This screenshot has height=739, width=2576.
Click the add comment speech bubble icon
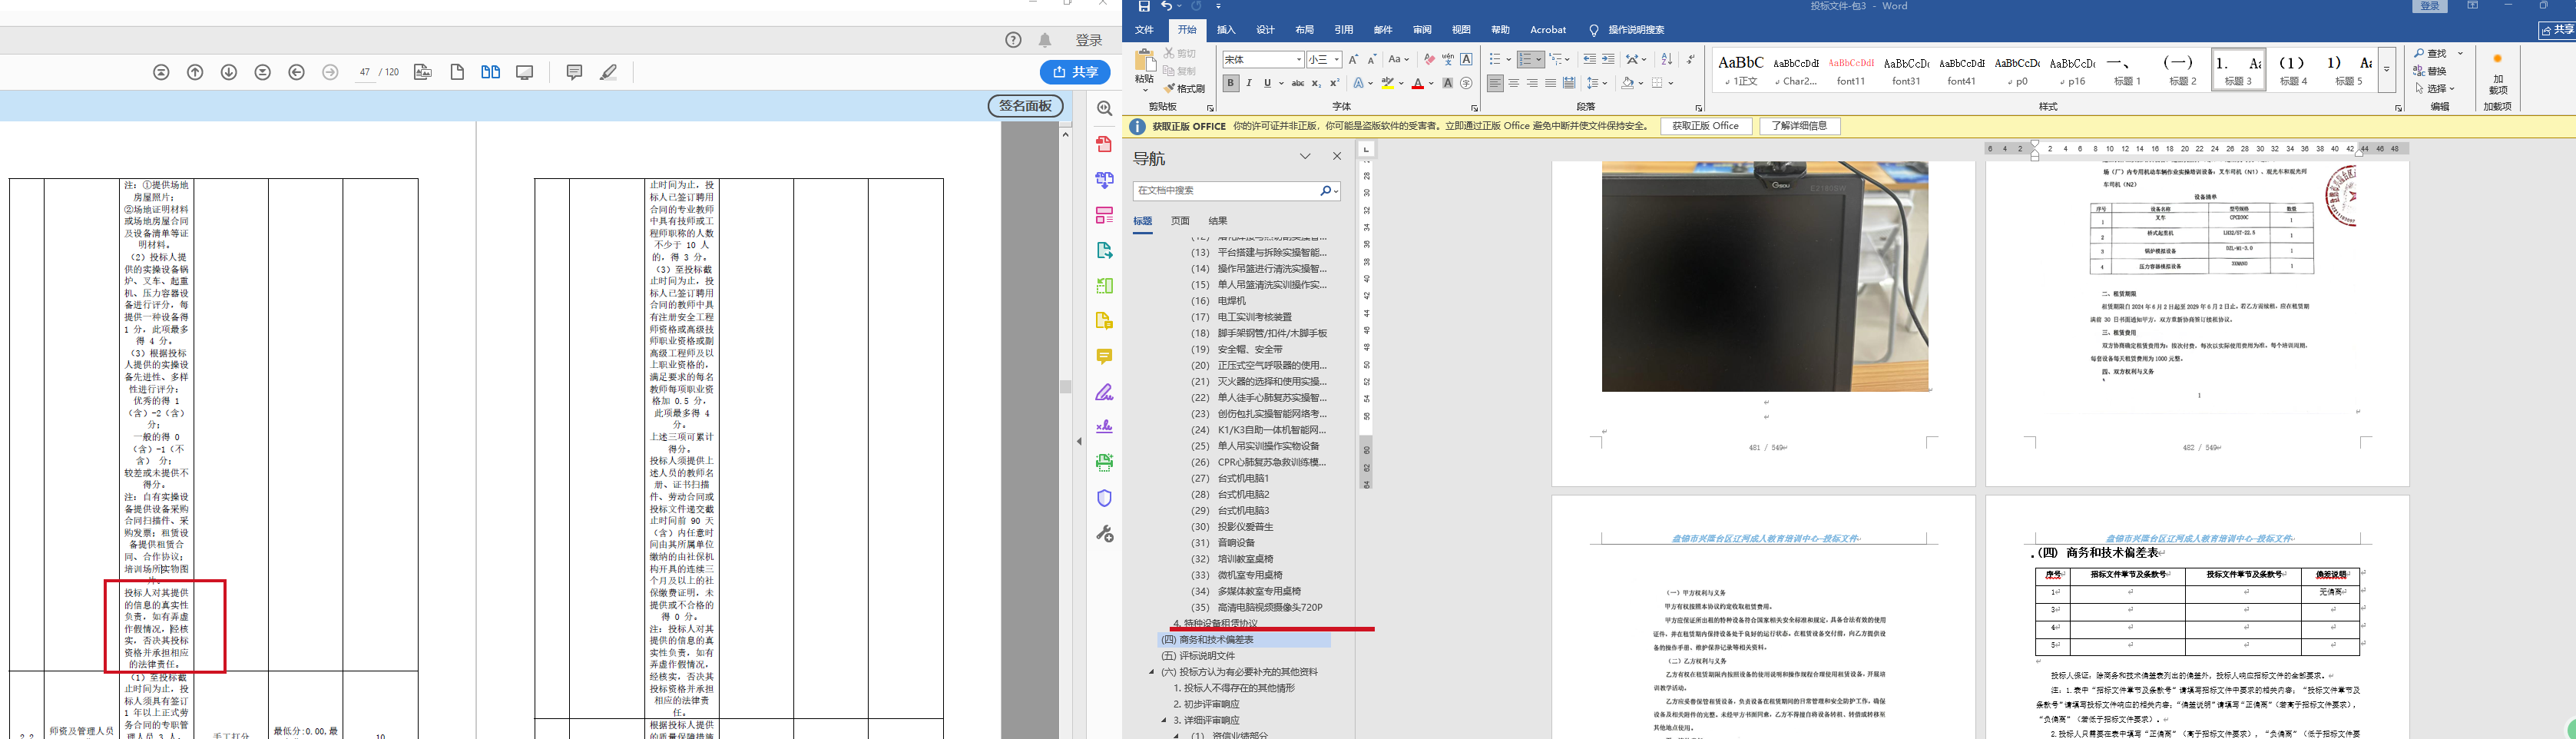click(574, 72)
